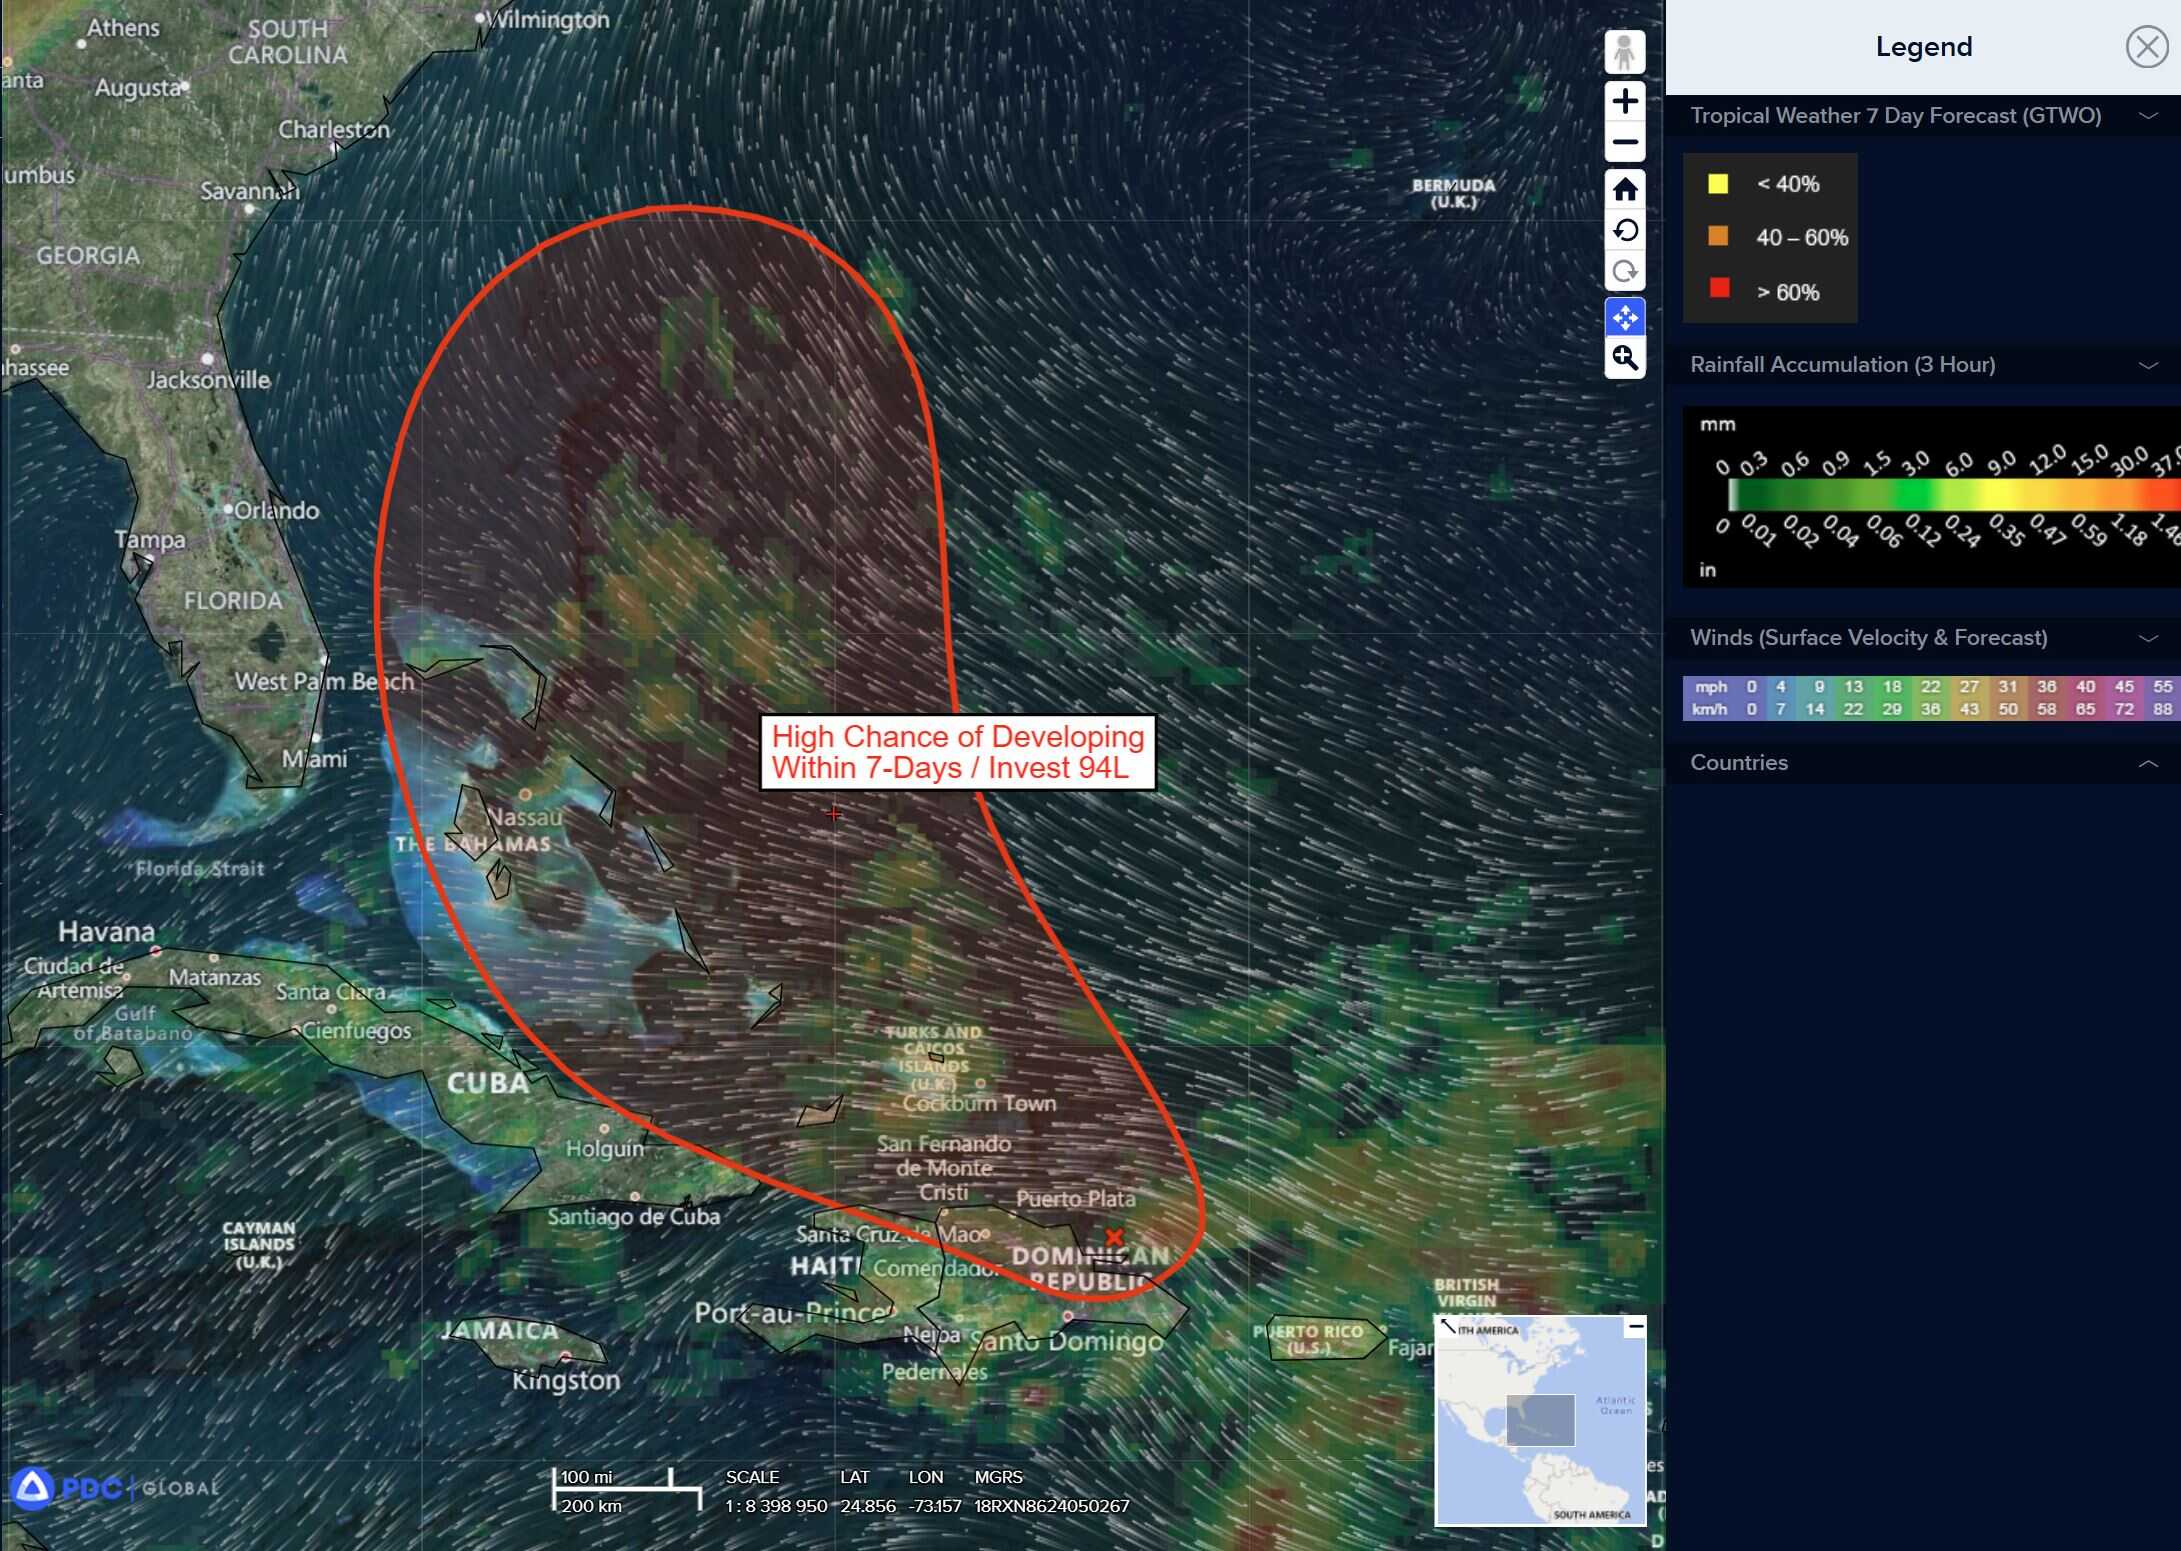Select the zoom-to-area magnifier tool

pos(1624,358)
